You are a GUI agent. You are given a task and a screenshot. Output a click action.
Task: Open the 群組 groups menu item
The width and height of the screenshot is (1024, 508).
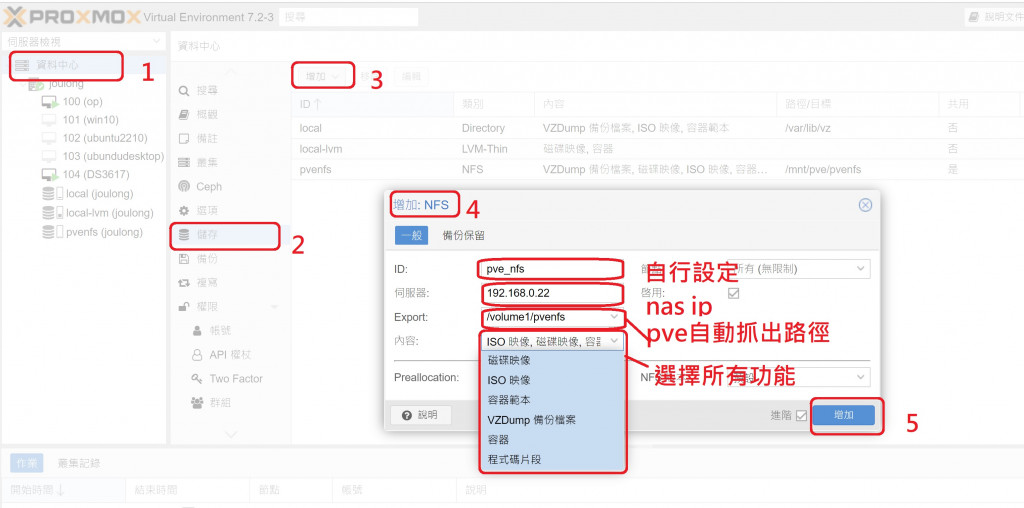[220, 403]
